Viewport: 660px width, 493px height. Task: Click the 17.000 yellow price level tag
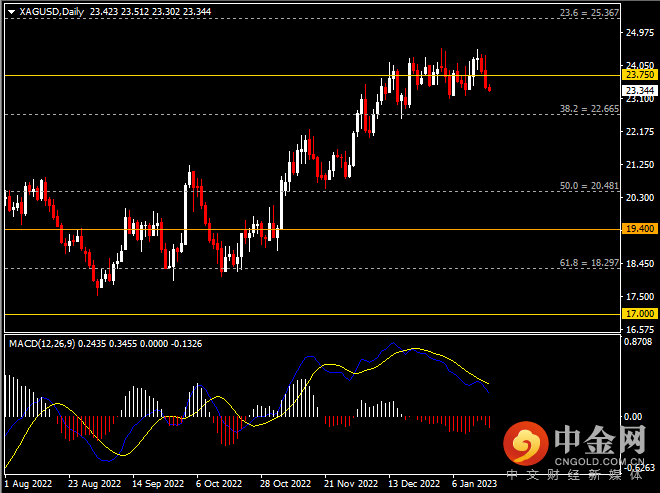click(x=638, y=314)
